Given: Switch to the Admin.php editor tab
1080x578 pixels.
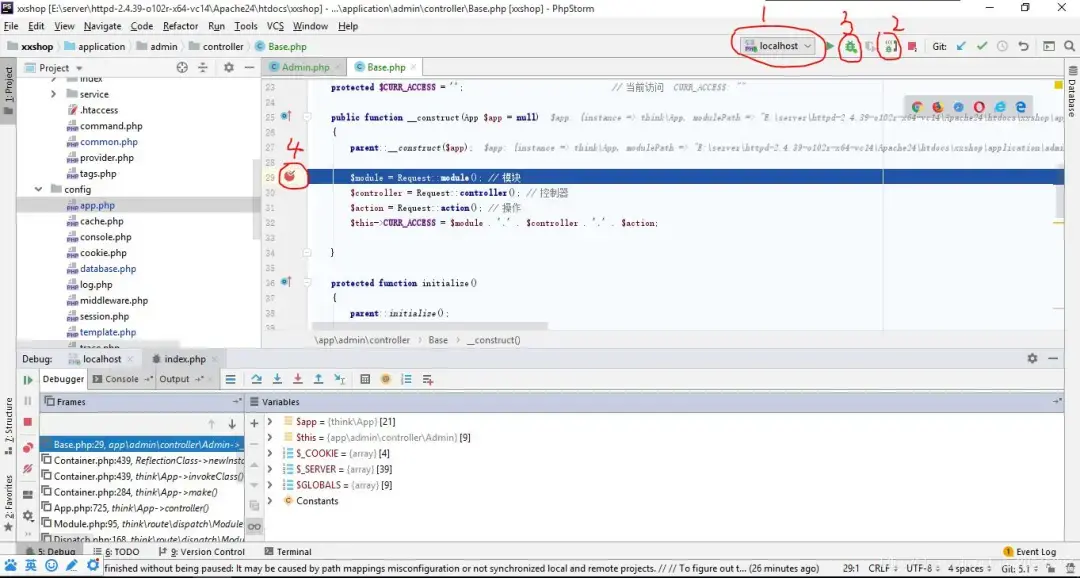Looking at the screenshot, I should (305, 67).
